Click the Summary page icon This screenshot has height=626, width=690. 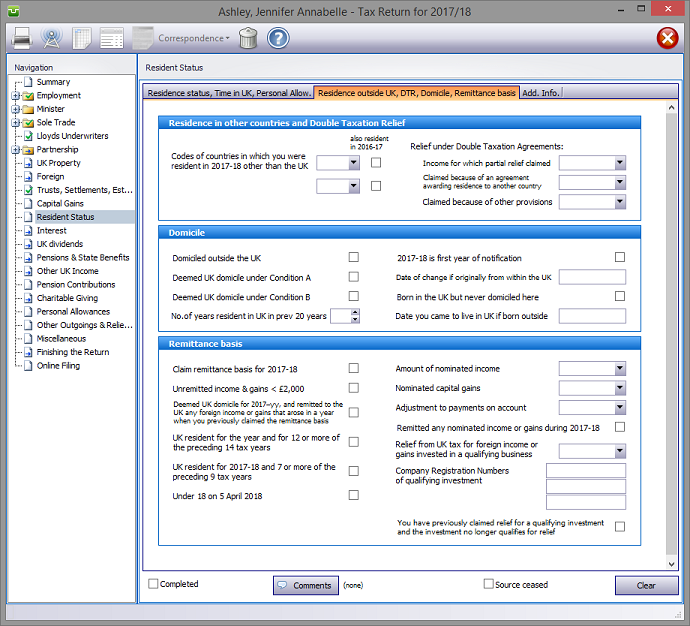pyautogui.click(x=28, y=82)
